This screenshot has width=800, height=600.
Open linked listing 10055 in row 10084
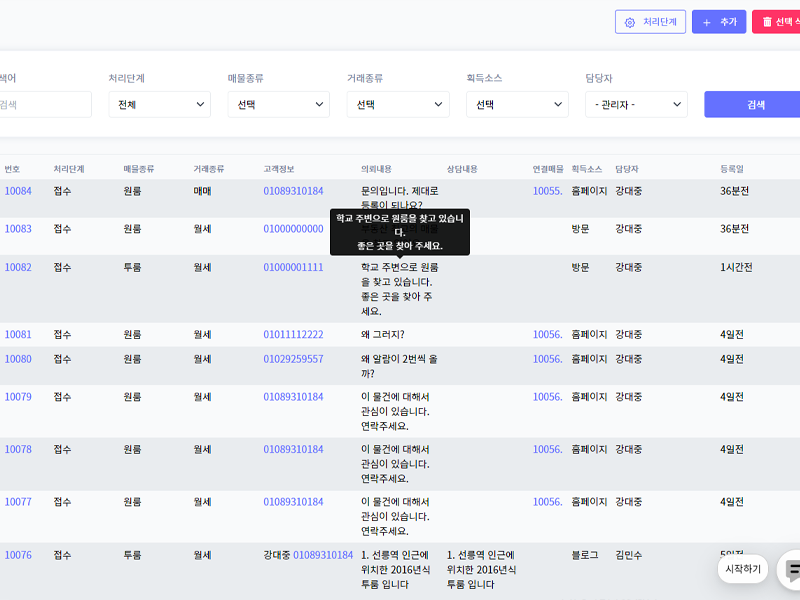click(x=547, y=191)
